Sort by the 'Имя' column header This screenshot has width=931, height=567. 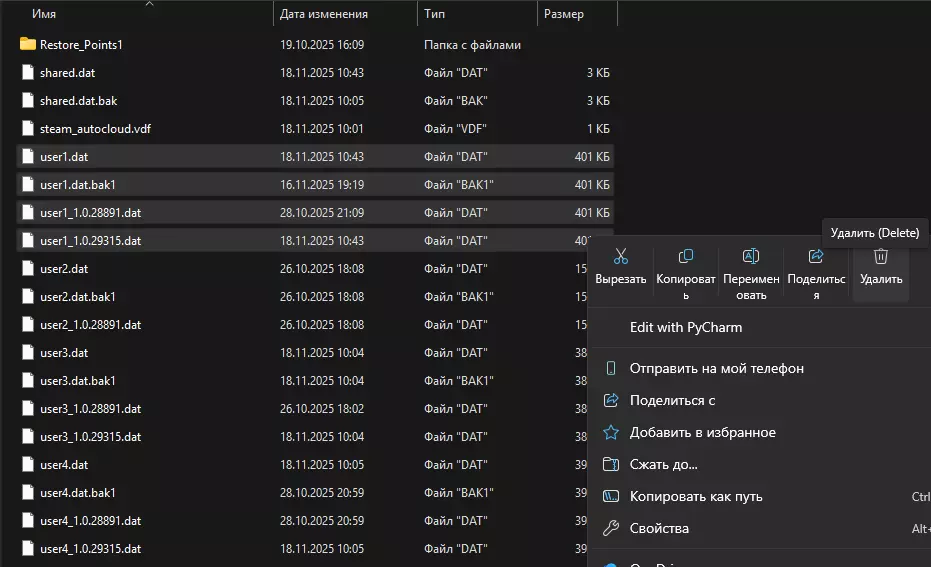click(44, 14)
